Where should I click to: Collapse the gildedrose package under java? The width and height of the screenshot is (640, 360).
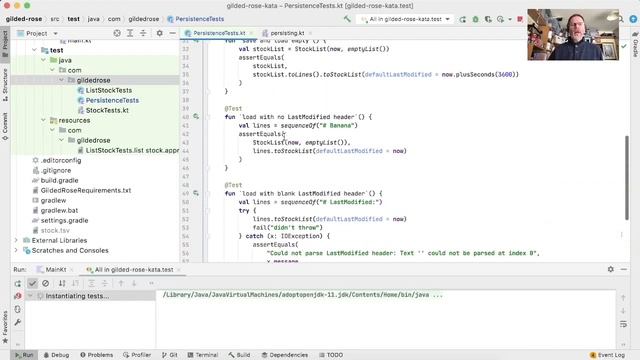tap(62, 80)
